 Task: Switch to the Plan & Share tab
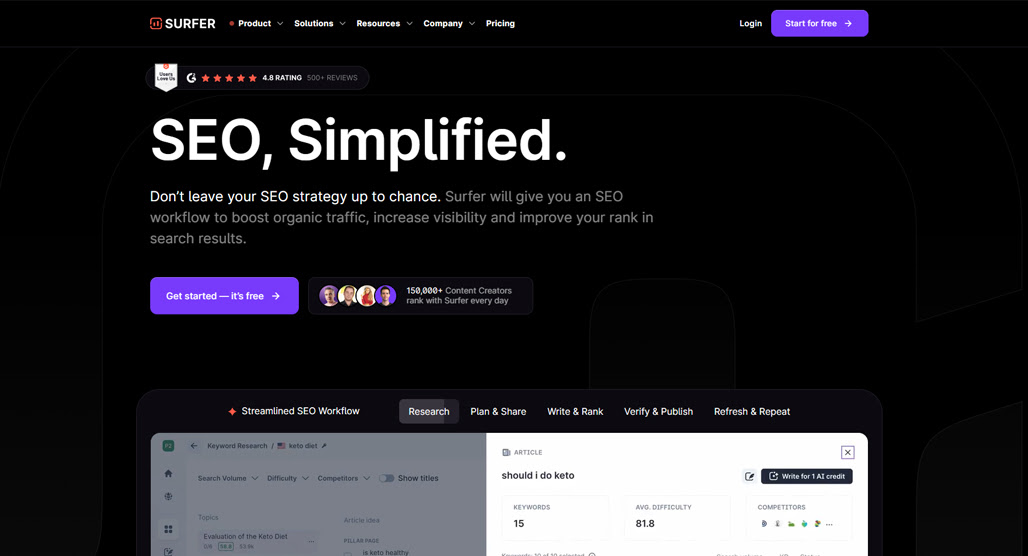pos(498,412)
